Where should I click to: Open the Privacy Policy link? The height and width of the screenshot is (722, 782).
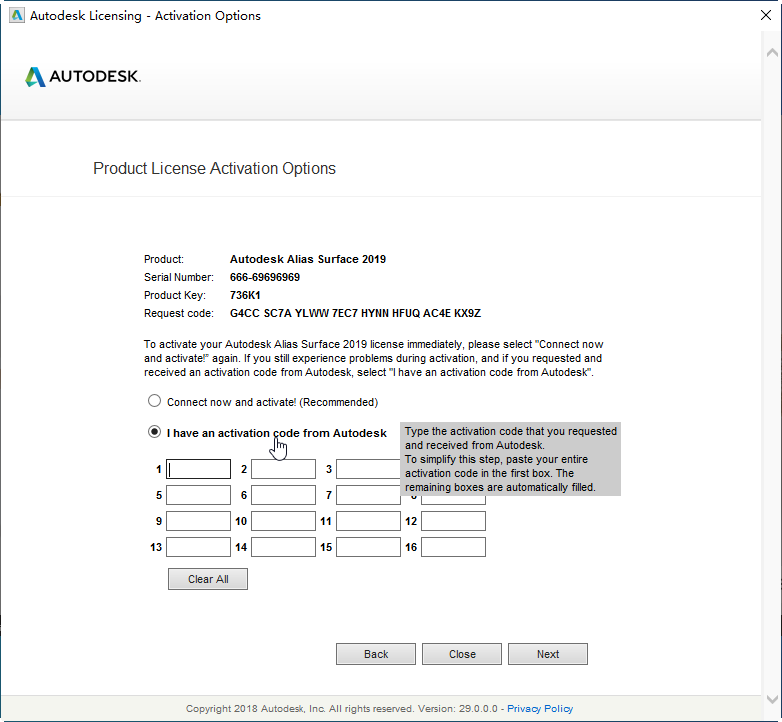[x=540, y=709]
